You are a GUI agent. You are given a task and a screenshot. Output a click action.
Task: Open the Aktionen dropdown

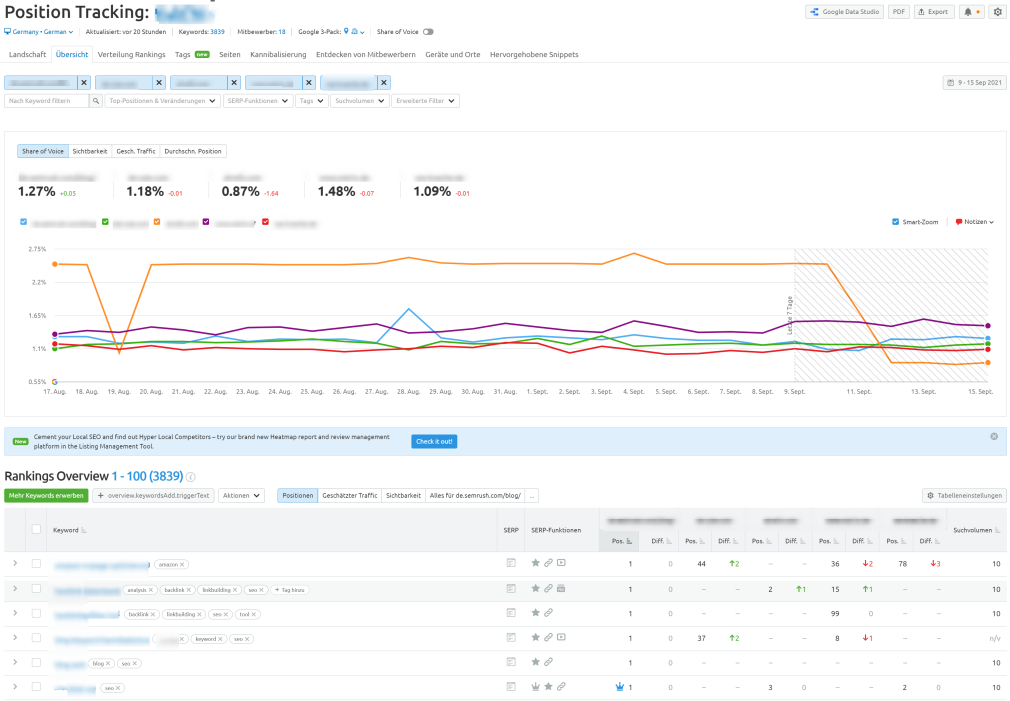click(242, 495)
